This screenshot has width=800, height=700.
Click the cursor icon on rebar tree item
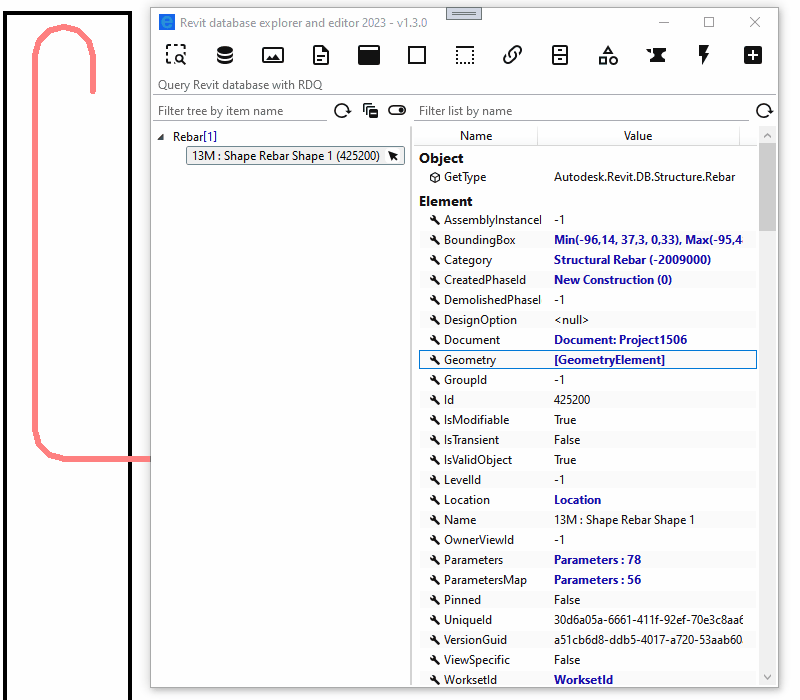pyautogui.click(x=393, y=156)
